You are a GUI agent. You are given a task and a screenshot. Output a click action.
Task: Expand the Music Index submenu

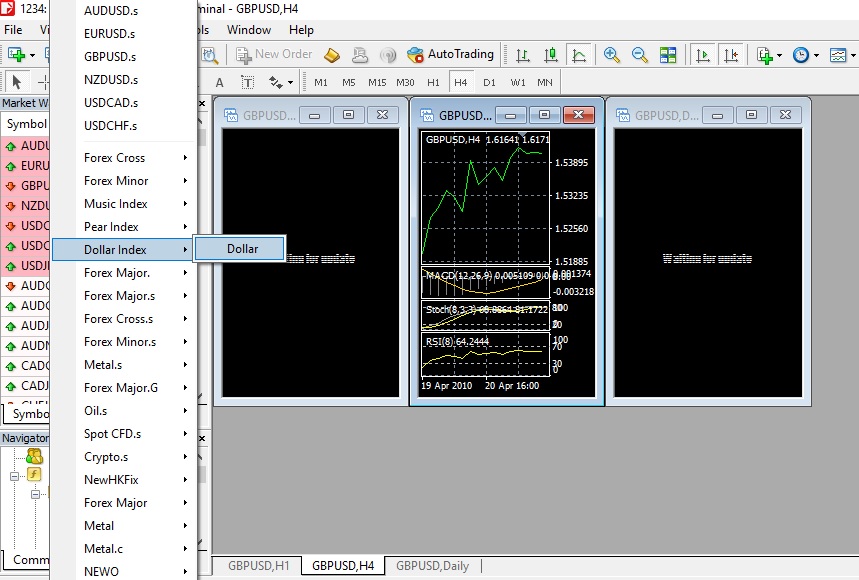123,204
